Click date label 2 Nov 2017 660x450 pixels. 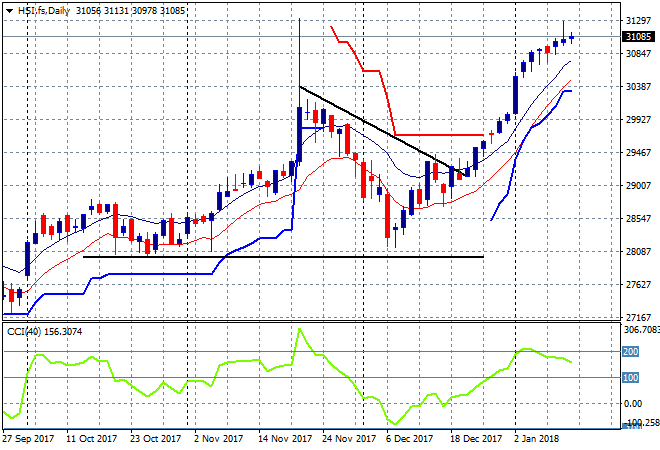[x=218, y=439]
